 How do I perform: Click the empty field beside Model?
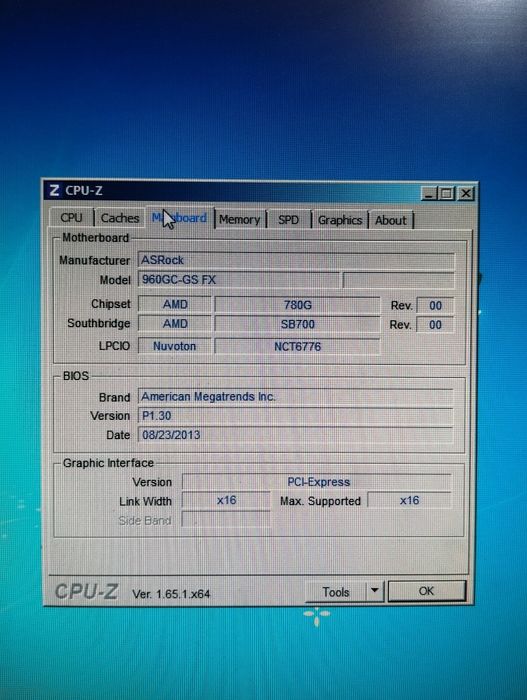click(x=398, y=280)
